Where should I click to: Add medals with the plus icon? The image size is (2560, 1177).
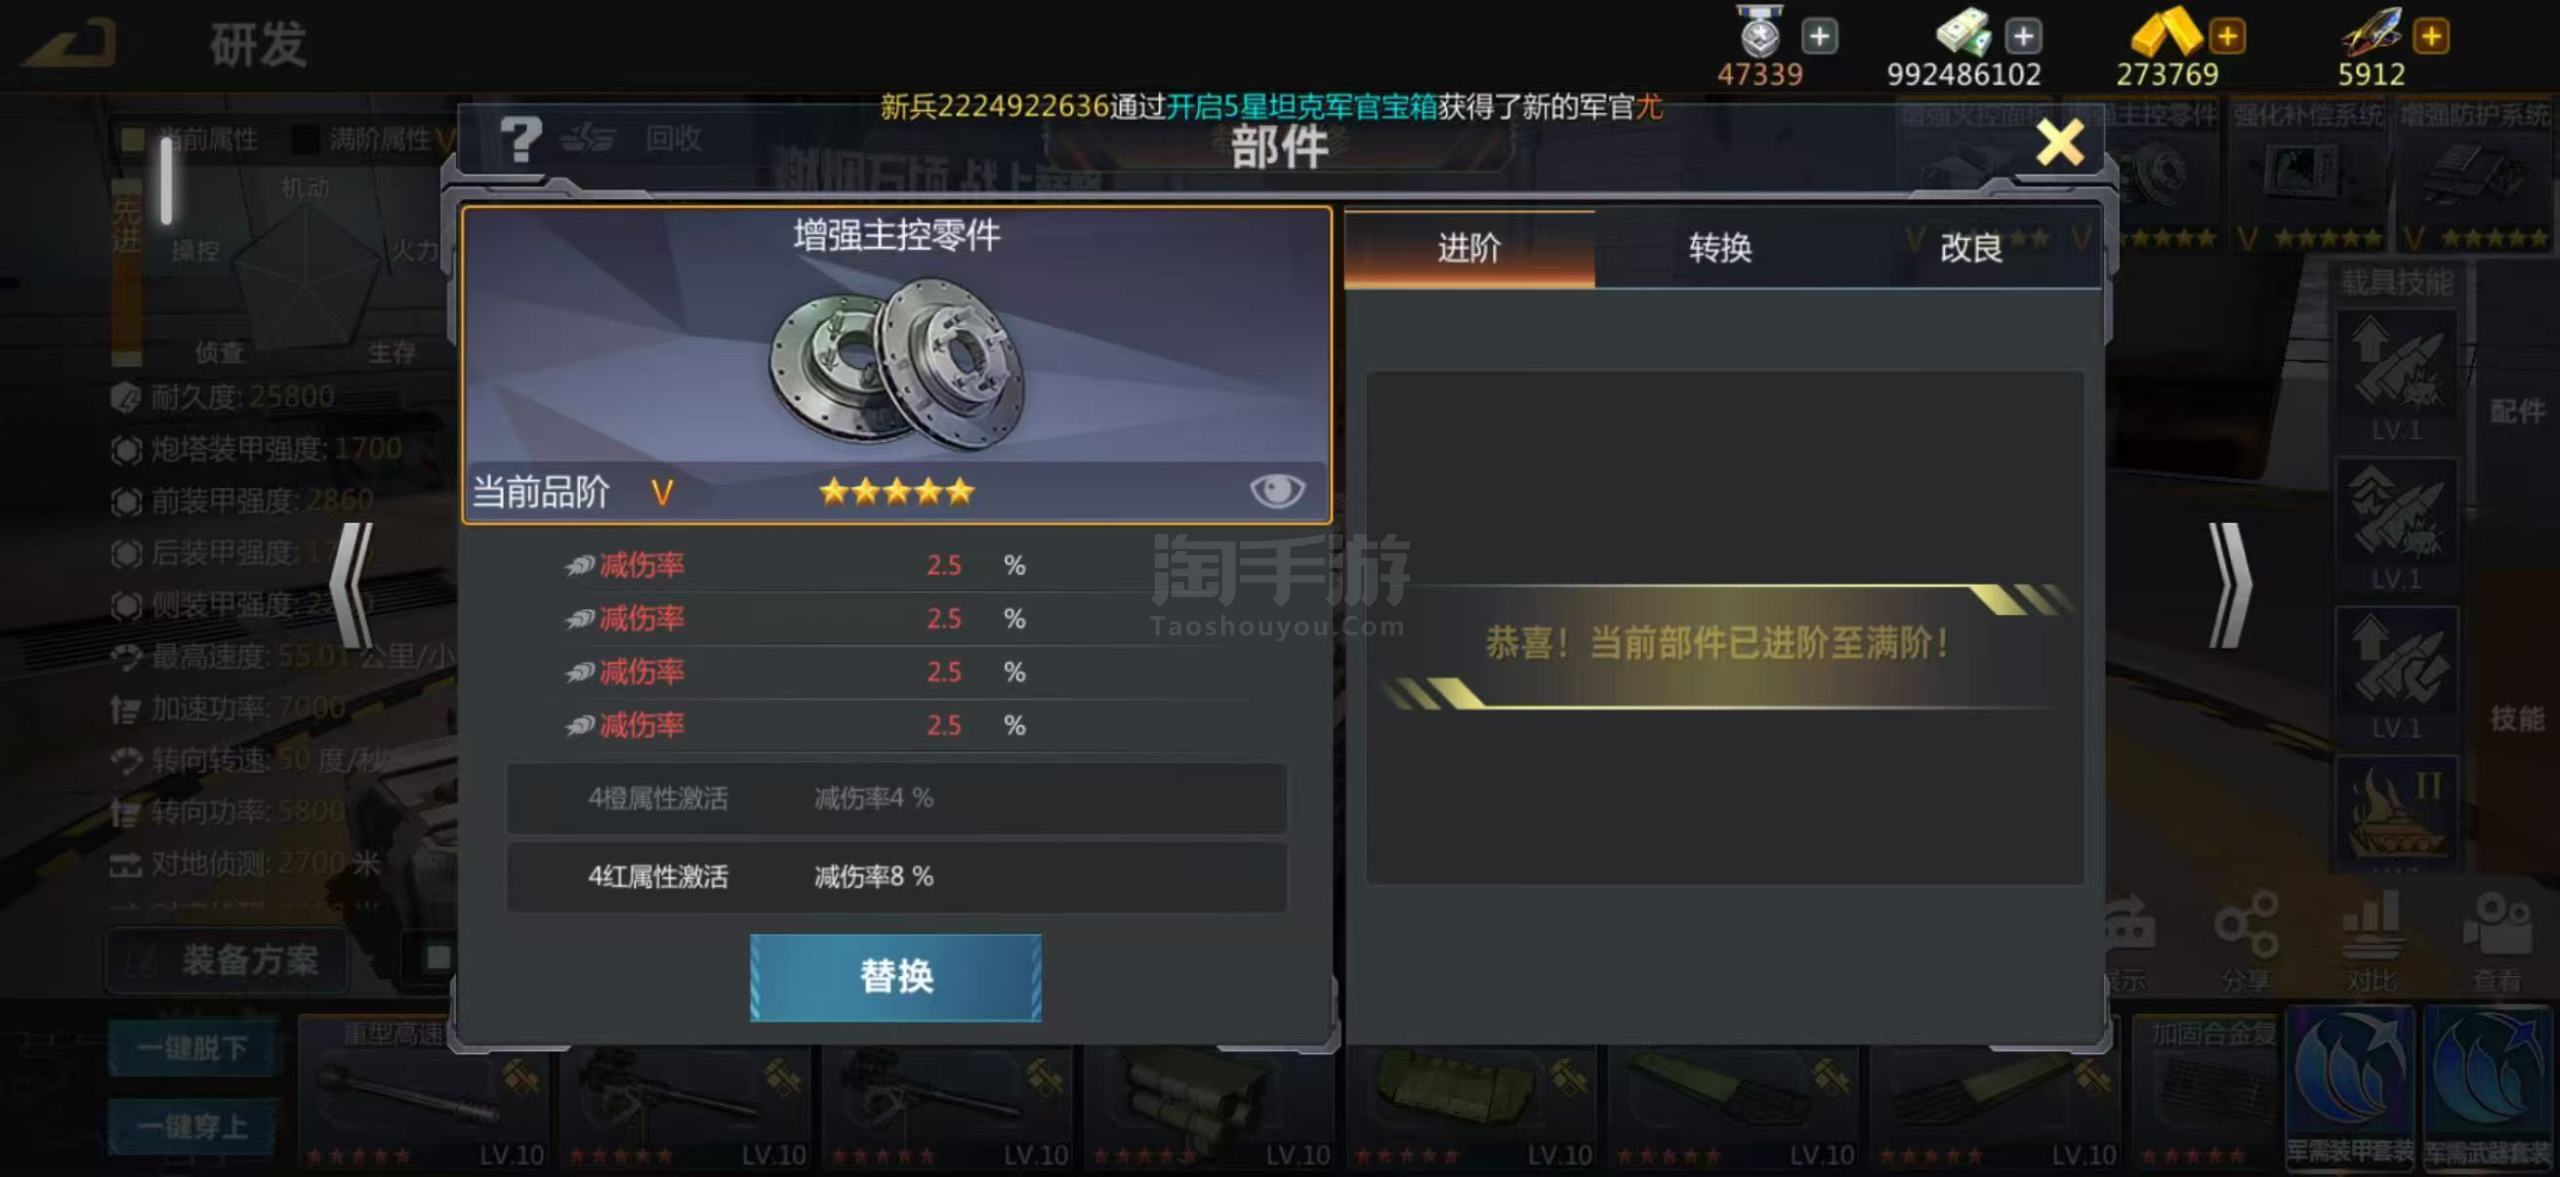[x=1819, y=37]
